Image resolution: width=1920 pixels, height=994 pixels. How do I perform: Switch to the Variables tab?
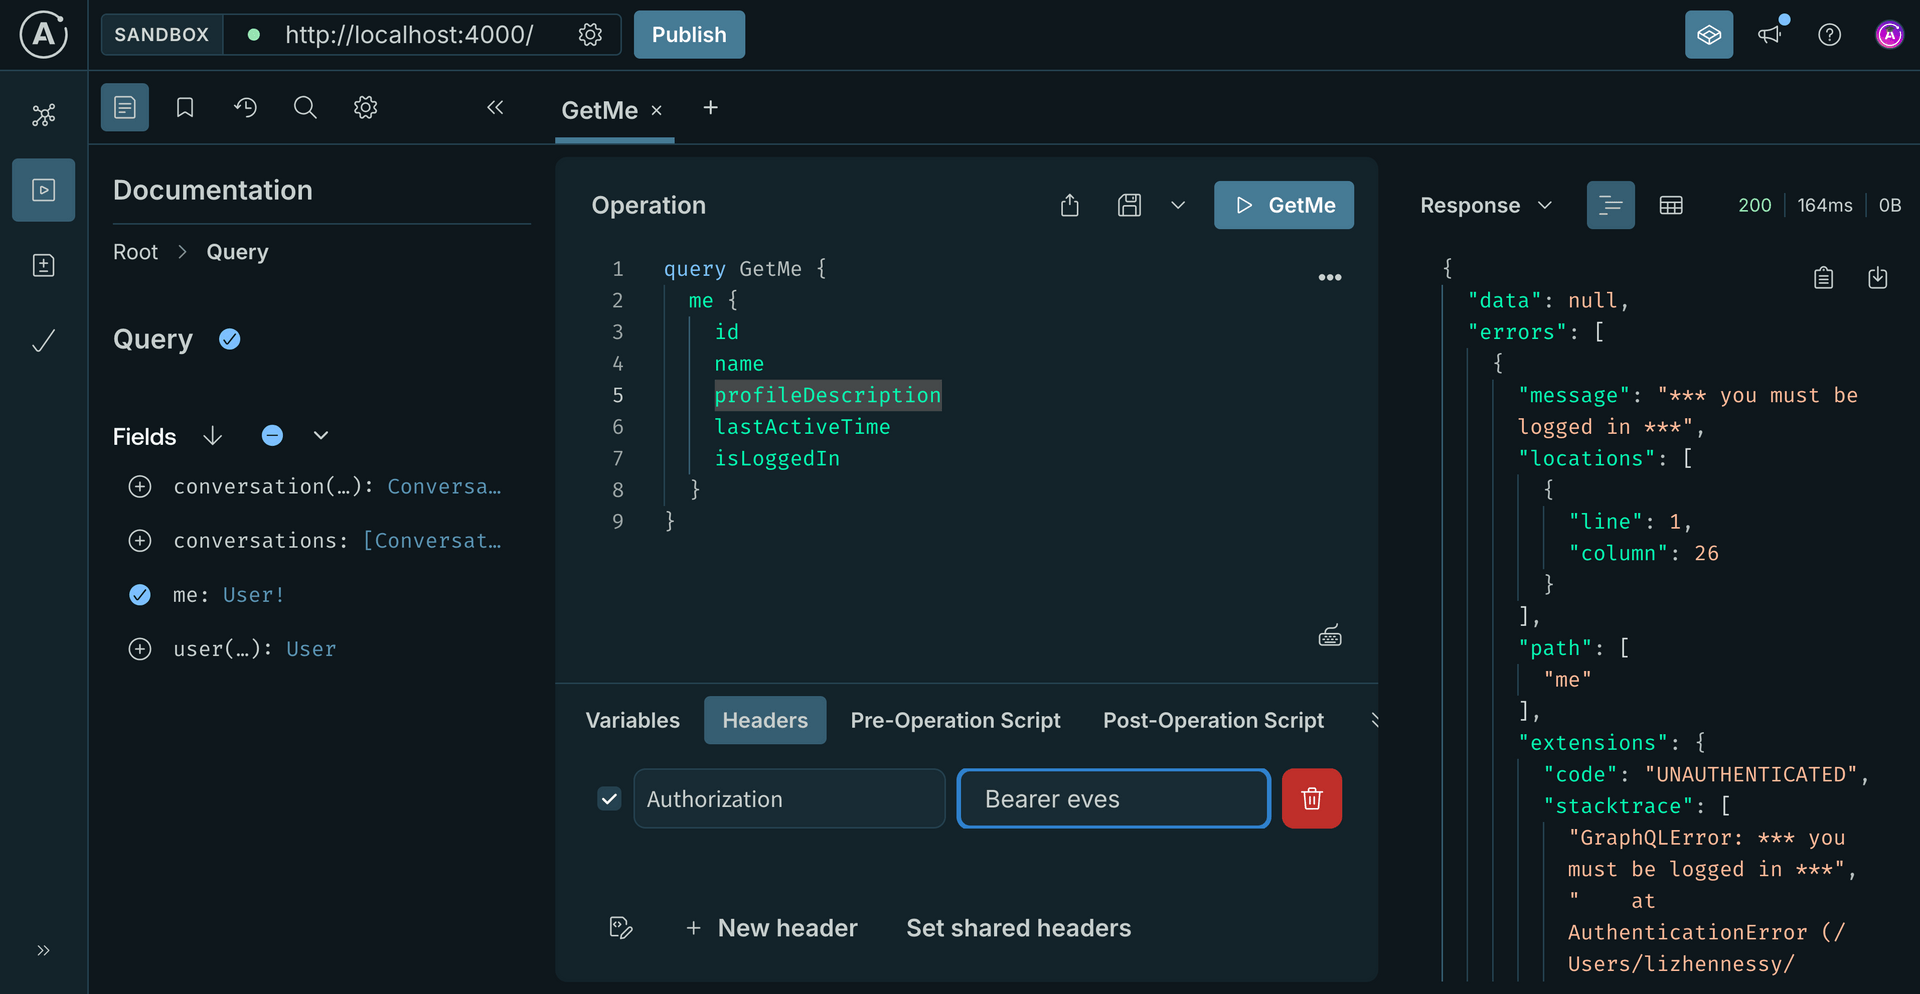(631, 720)
